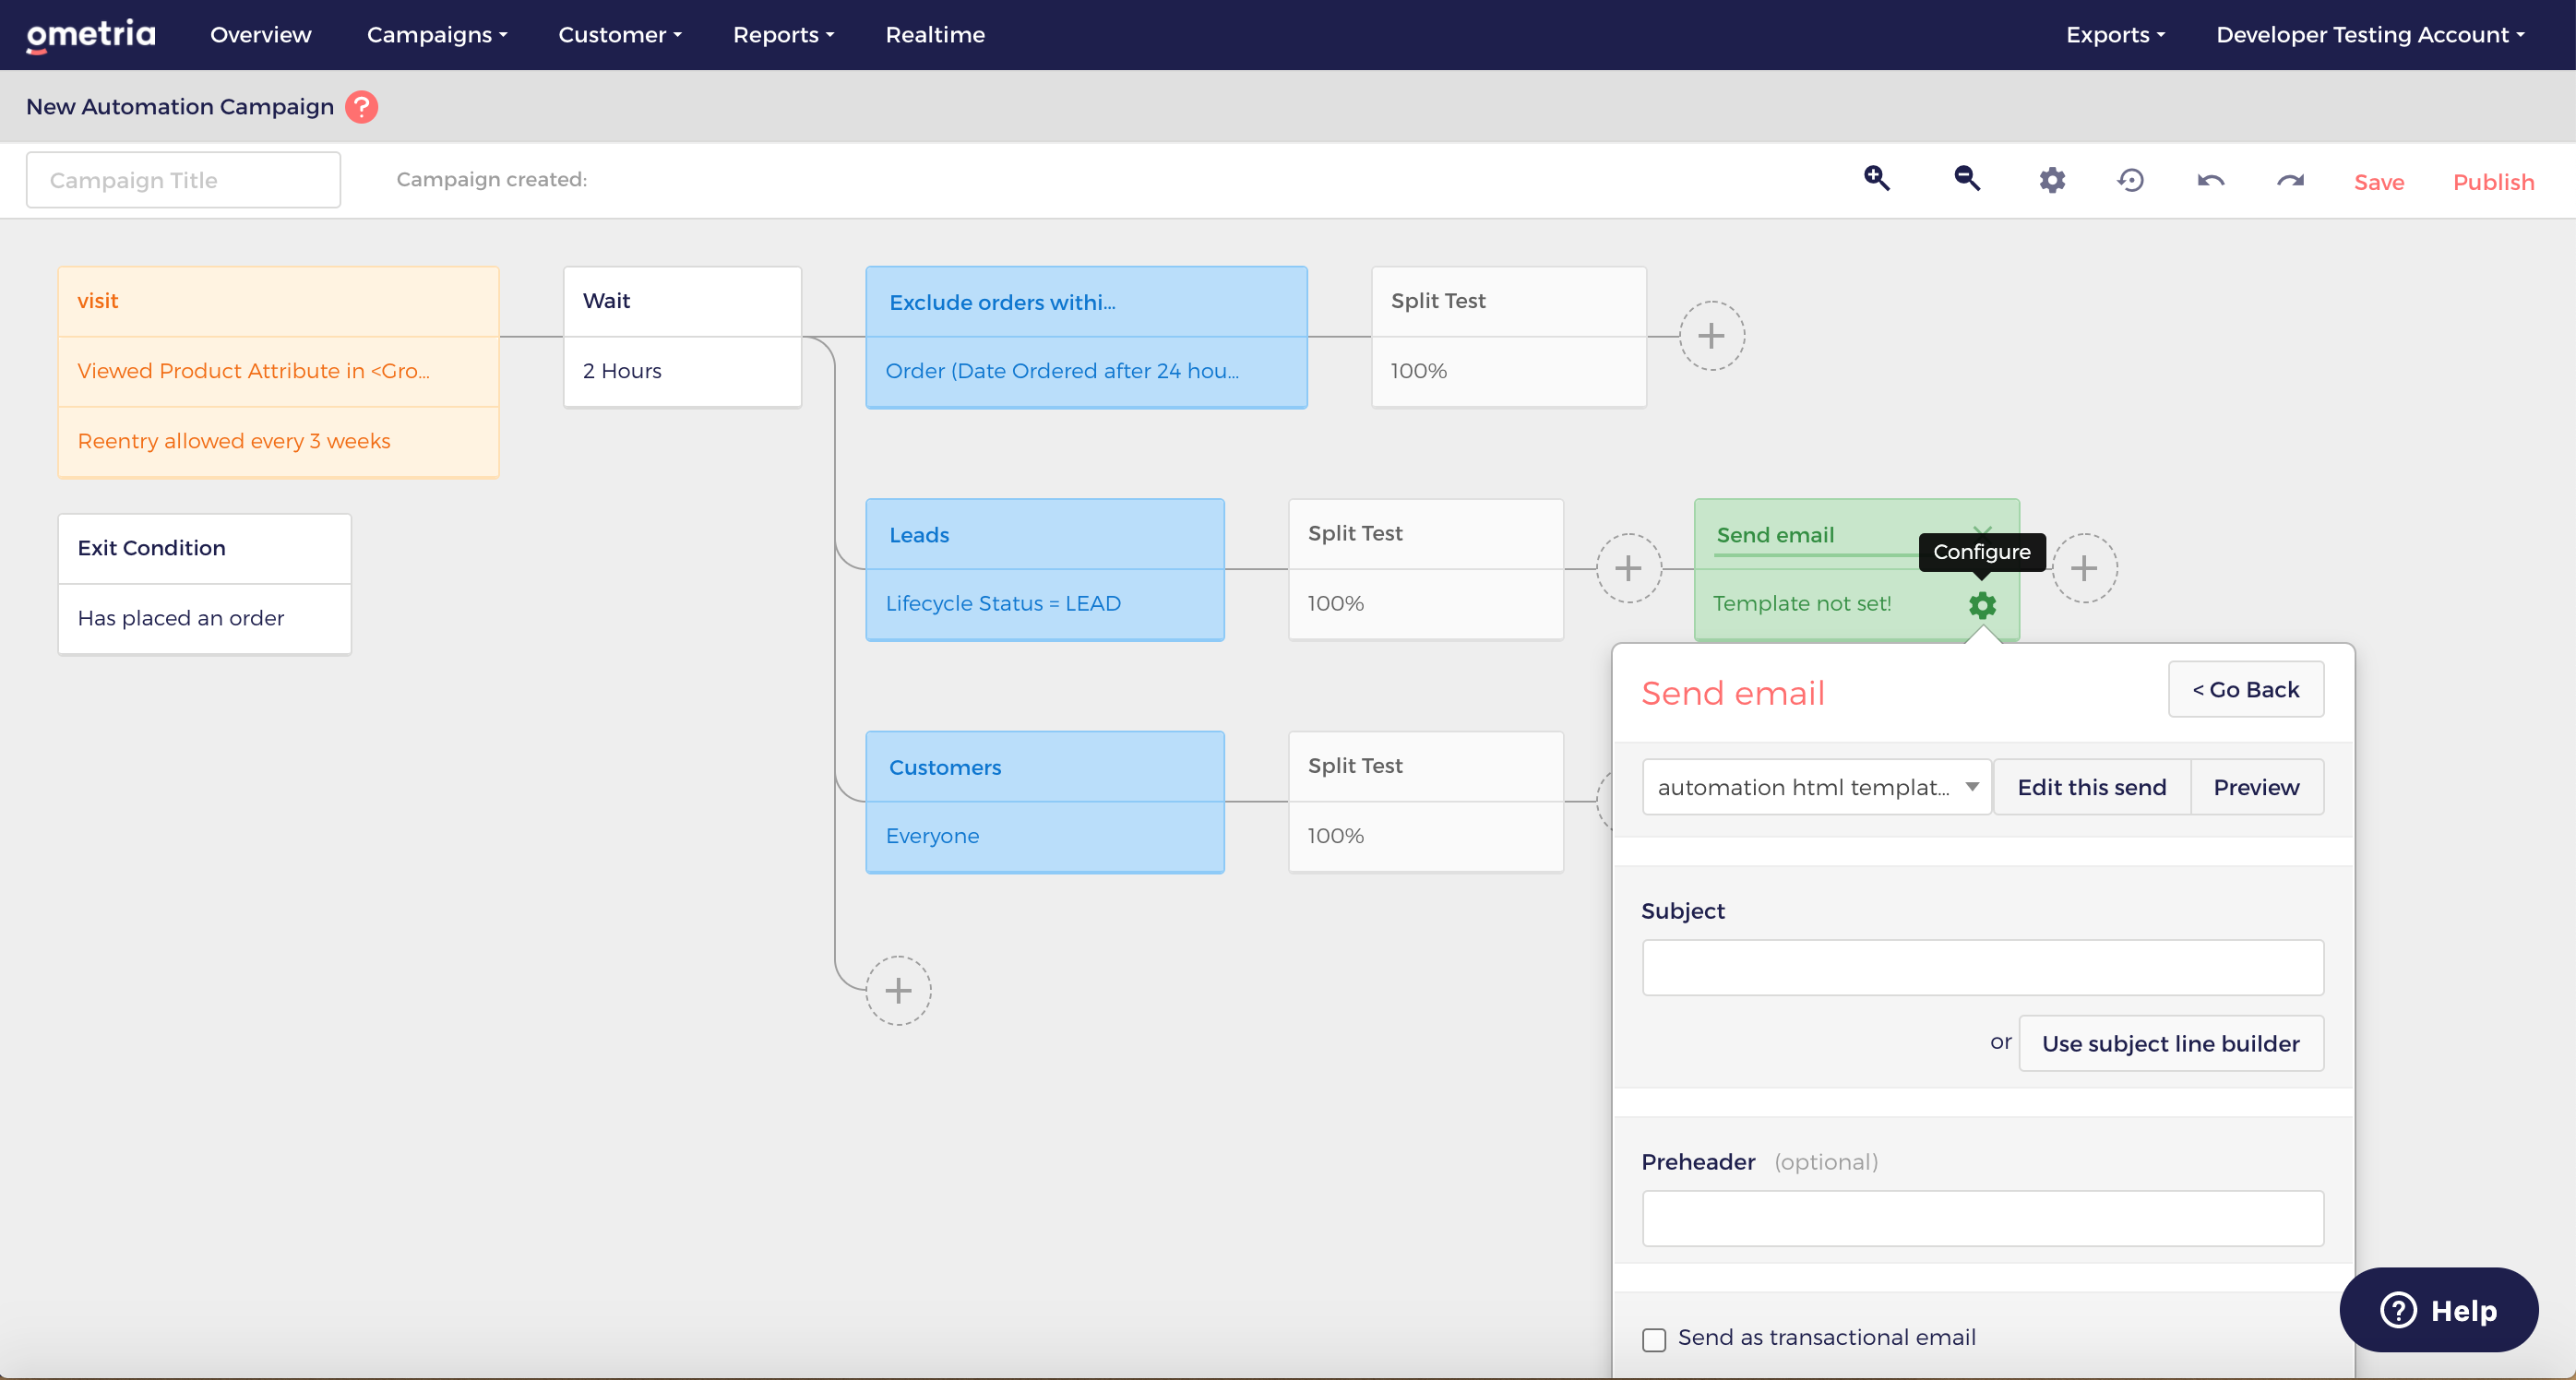
Task: Select the Wait 2 Hours node
Action: (x=682, y=336)
